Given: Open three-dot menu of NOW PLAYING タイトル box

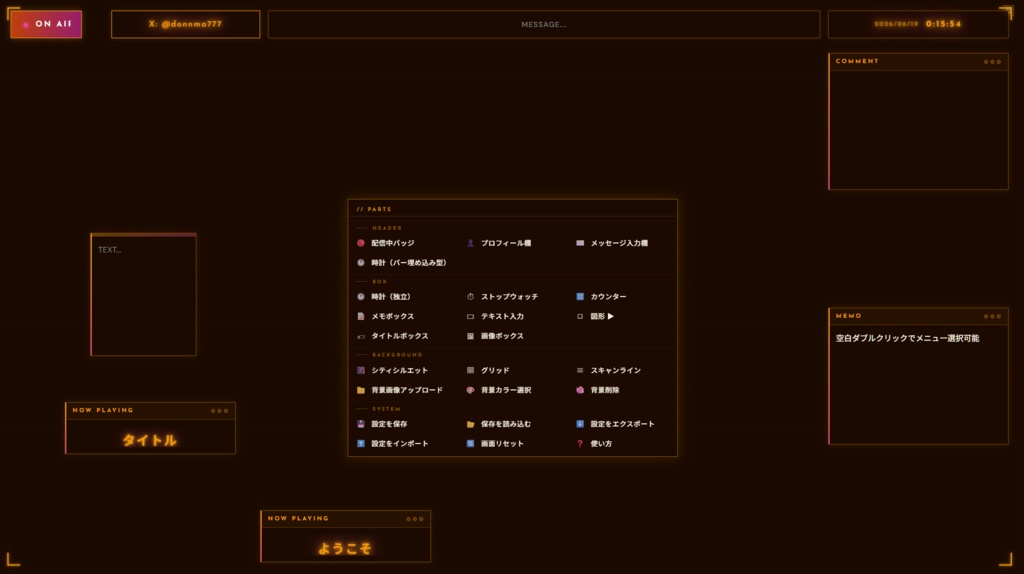Looking at the screenshot, I should tap(219, 411).
